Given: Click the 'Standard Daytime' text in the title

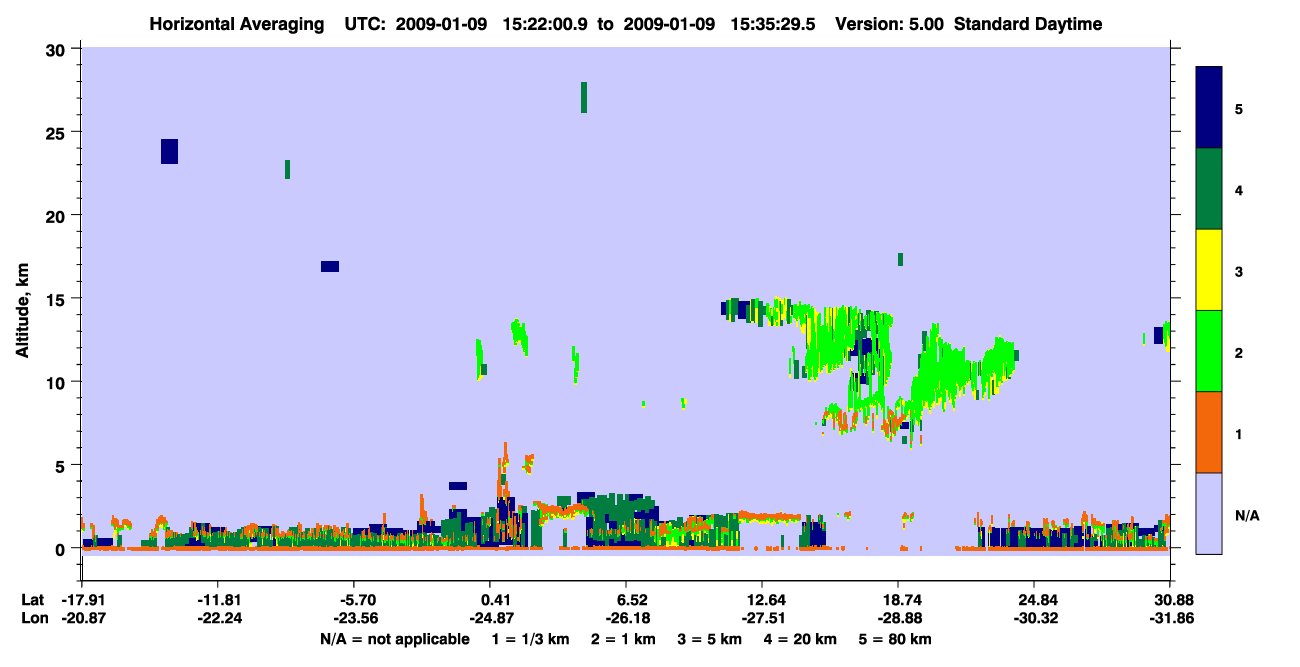Looking at the screenshot, I should click(1028, 24).
